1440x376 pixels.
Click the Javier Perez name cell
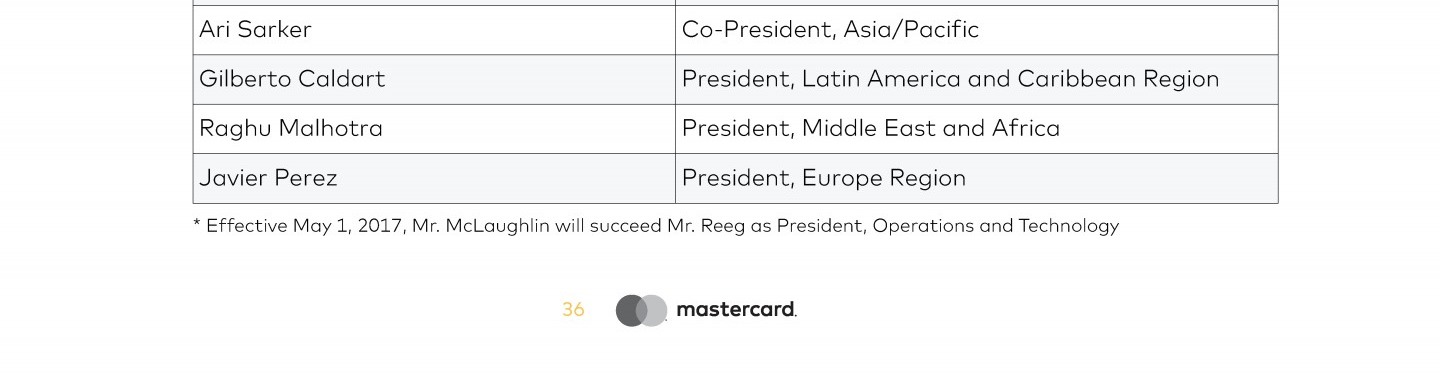(x=434, y=178)
